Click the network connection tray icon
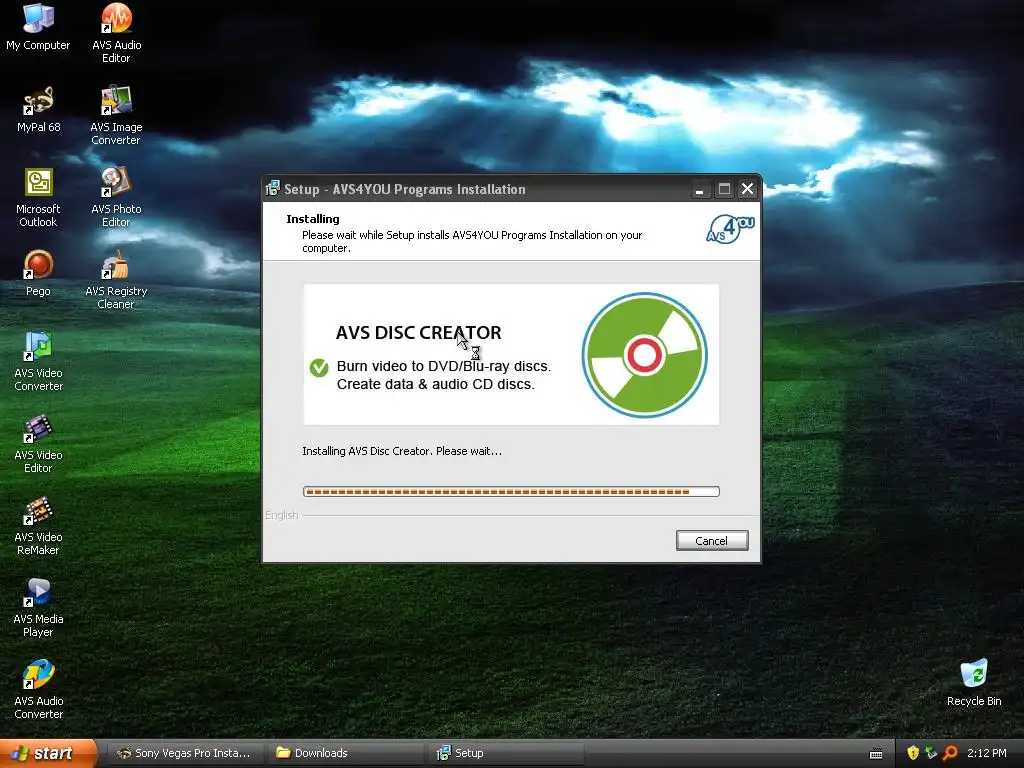The height and width of the screenshot is (768, 1024). (931, 753)
